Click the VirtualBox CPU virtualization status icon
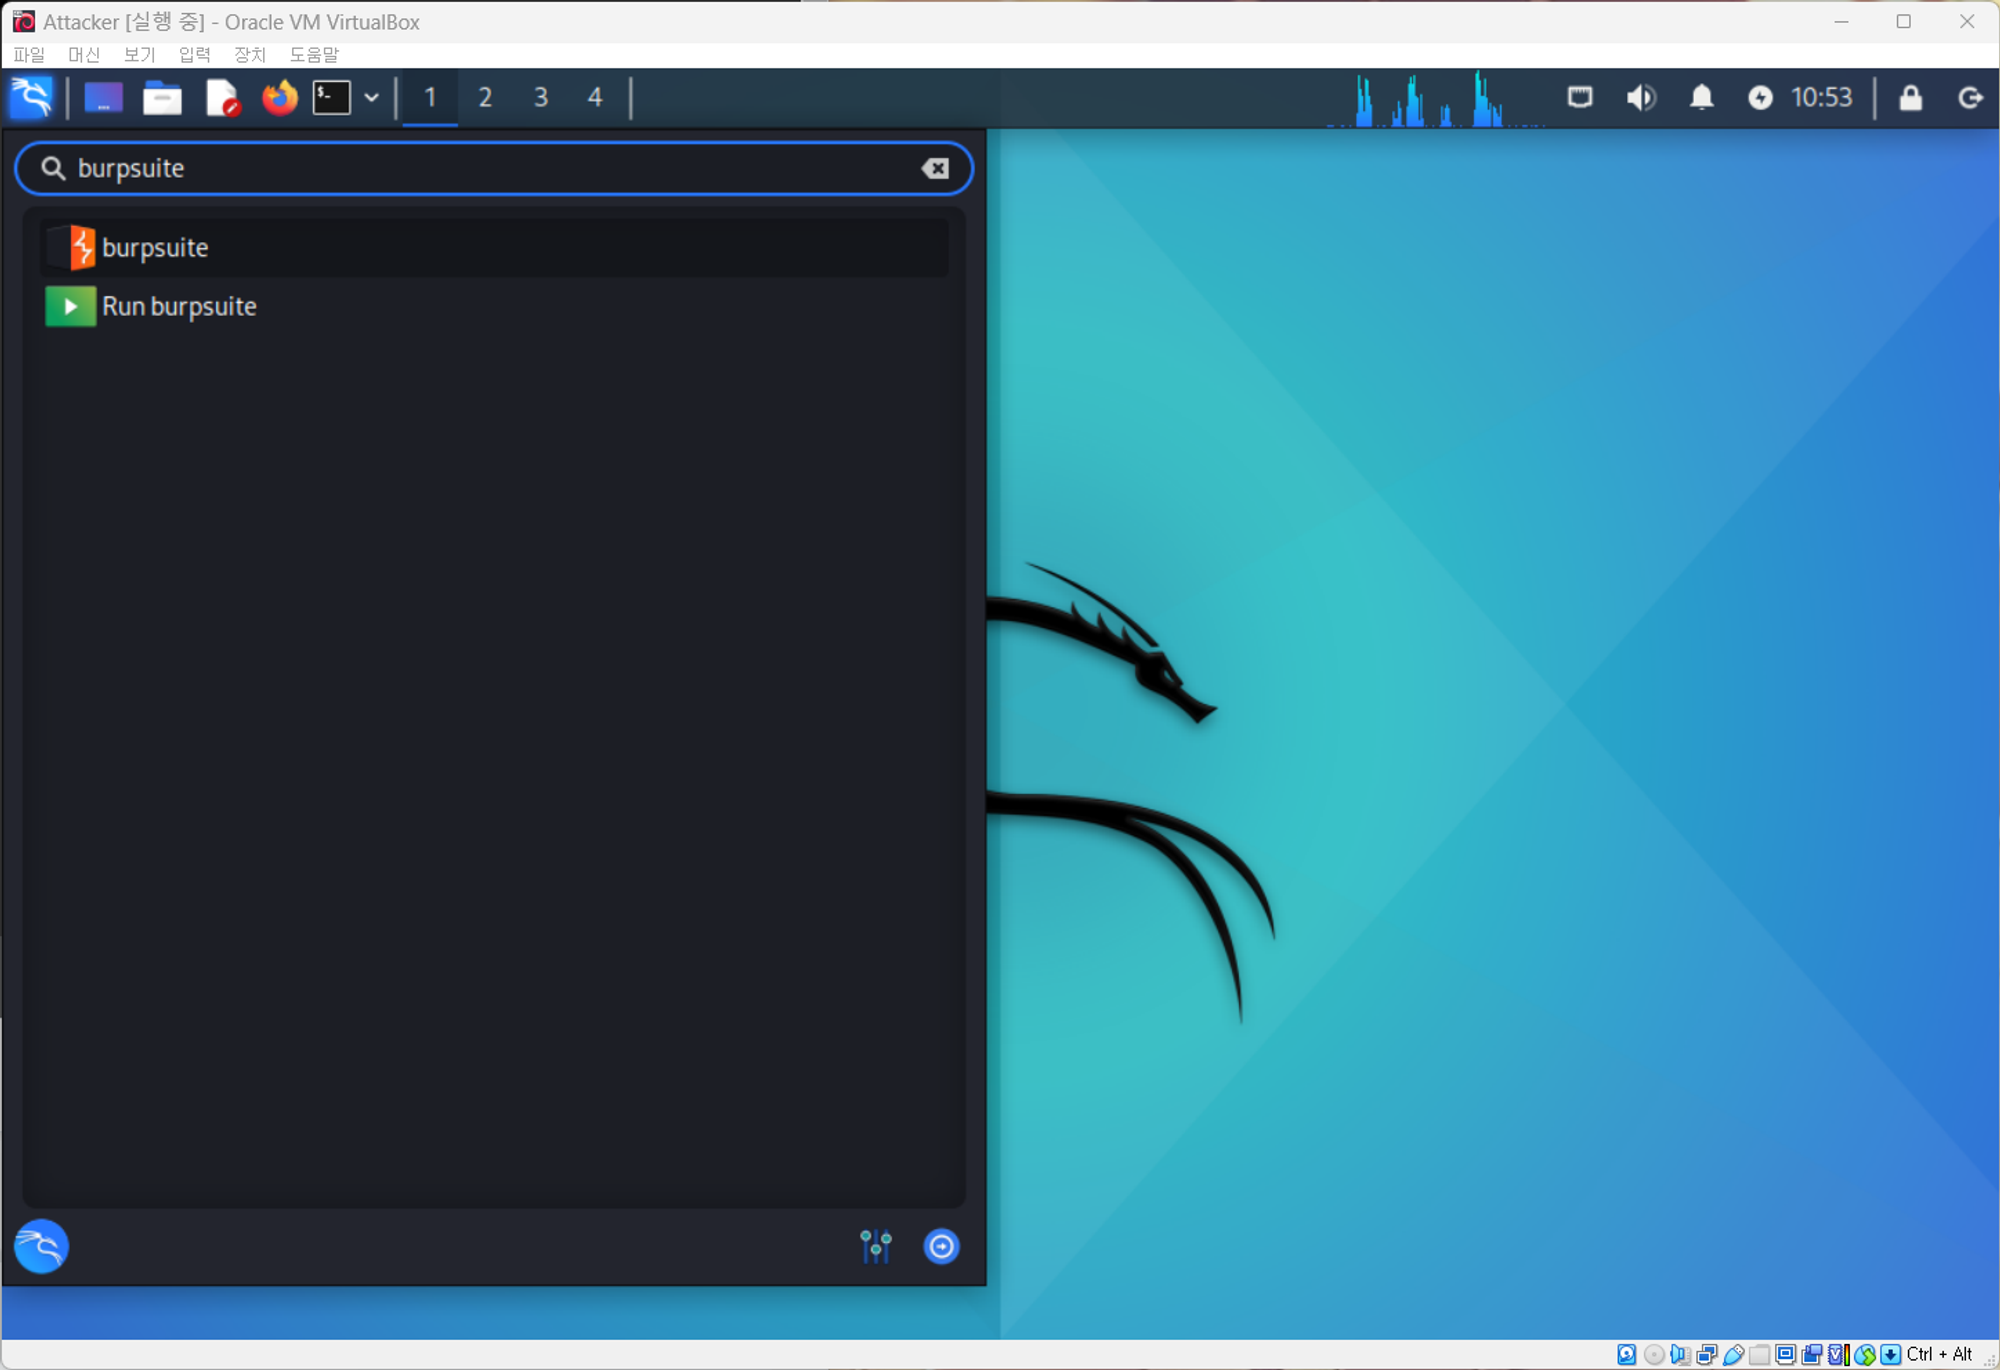This screenshot has height=1370, width=2000. click(1838, 1354)
